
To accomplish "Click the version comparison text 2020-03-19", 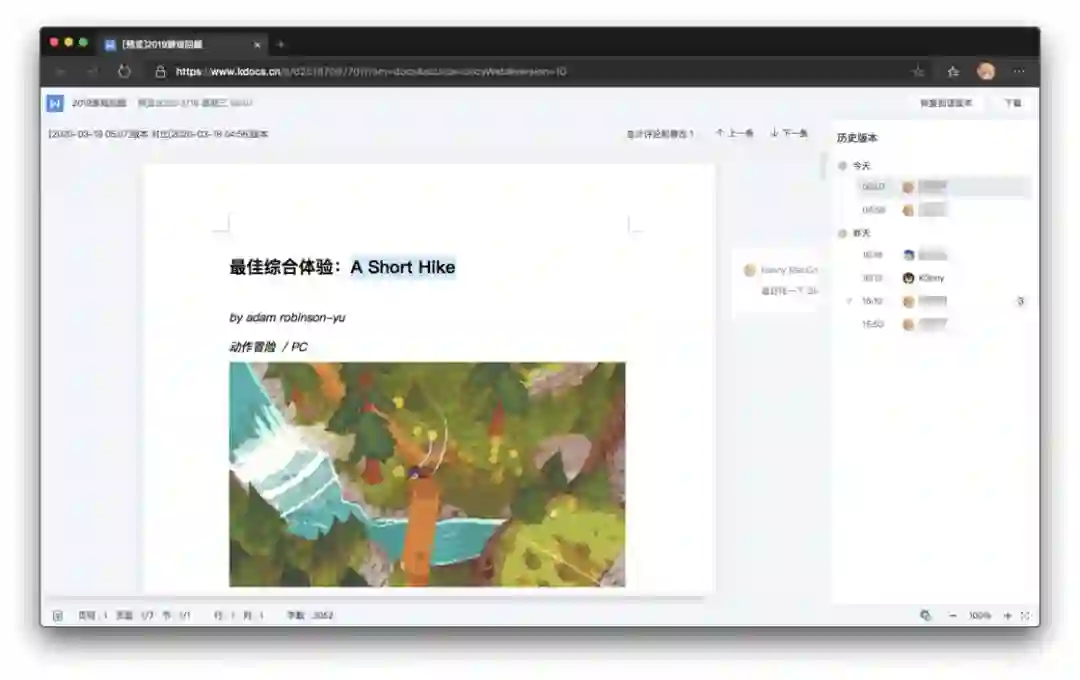I will (158, 134).
